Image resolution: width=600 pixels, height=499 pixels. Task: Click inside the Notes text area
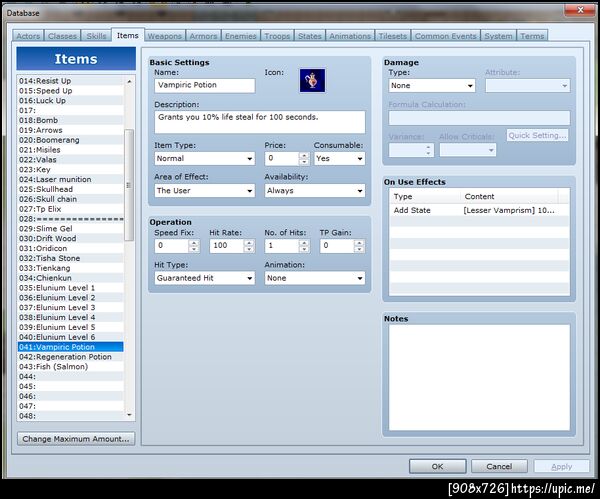pyautogui.click(x=479, y=378)
